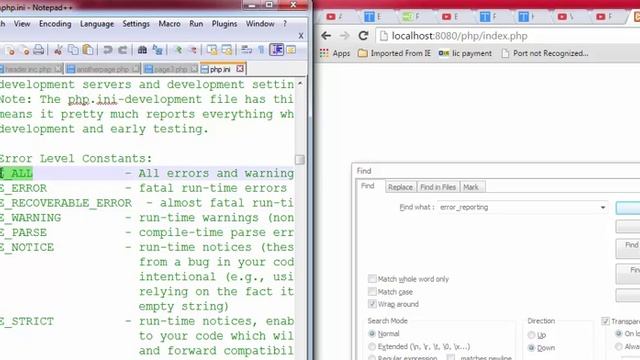Open the ? help menu

[x=285, y=24]
